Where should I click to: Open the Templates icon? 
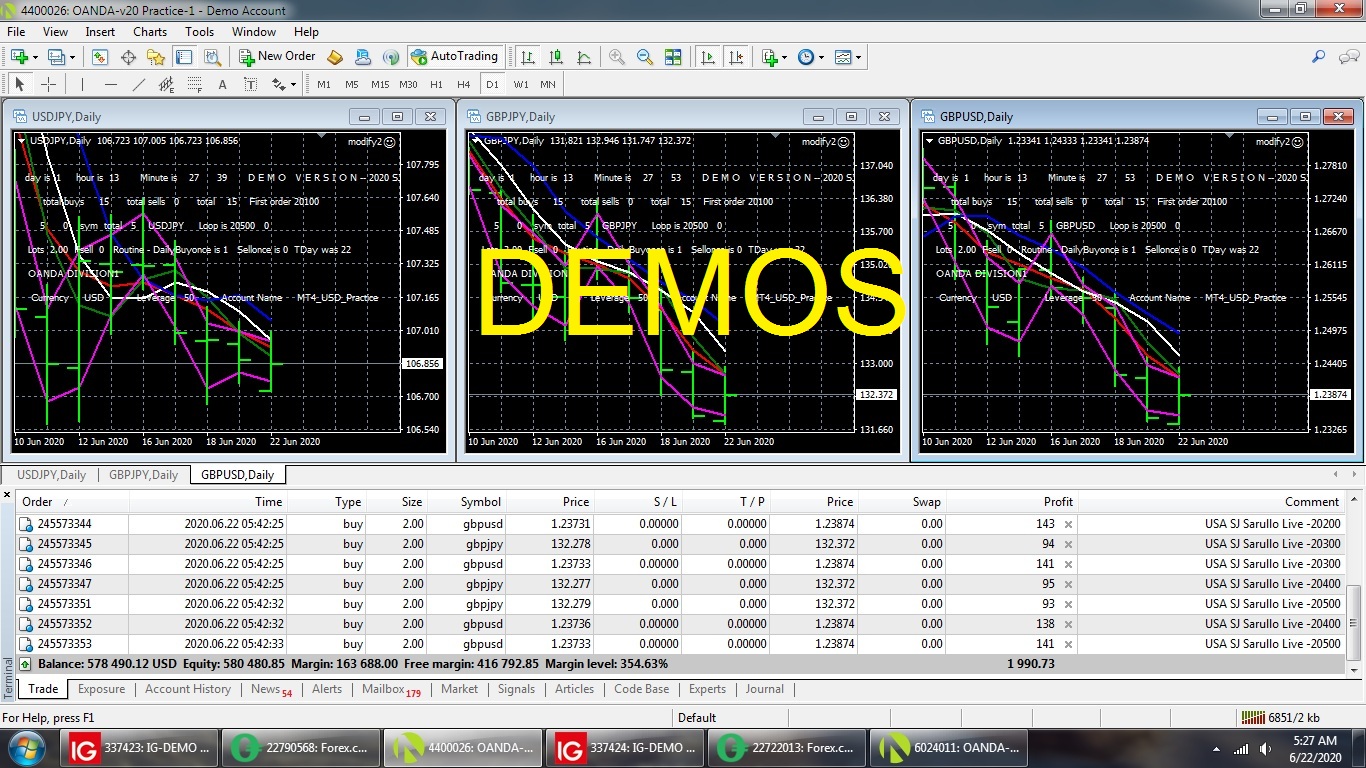point(842,57)
